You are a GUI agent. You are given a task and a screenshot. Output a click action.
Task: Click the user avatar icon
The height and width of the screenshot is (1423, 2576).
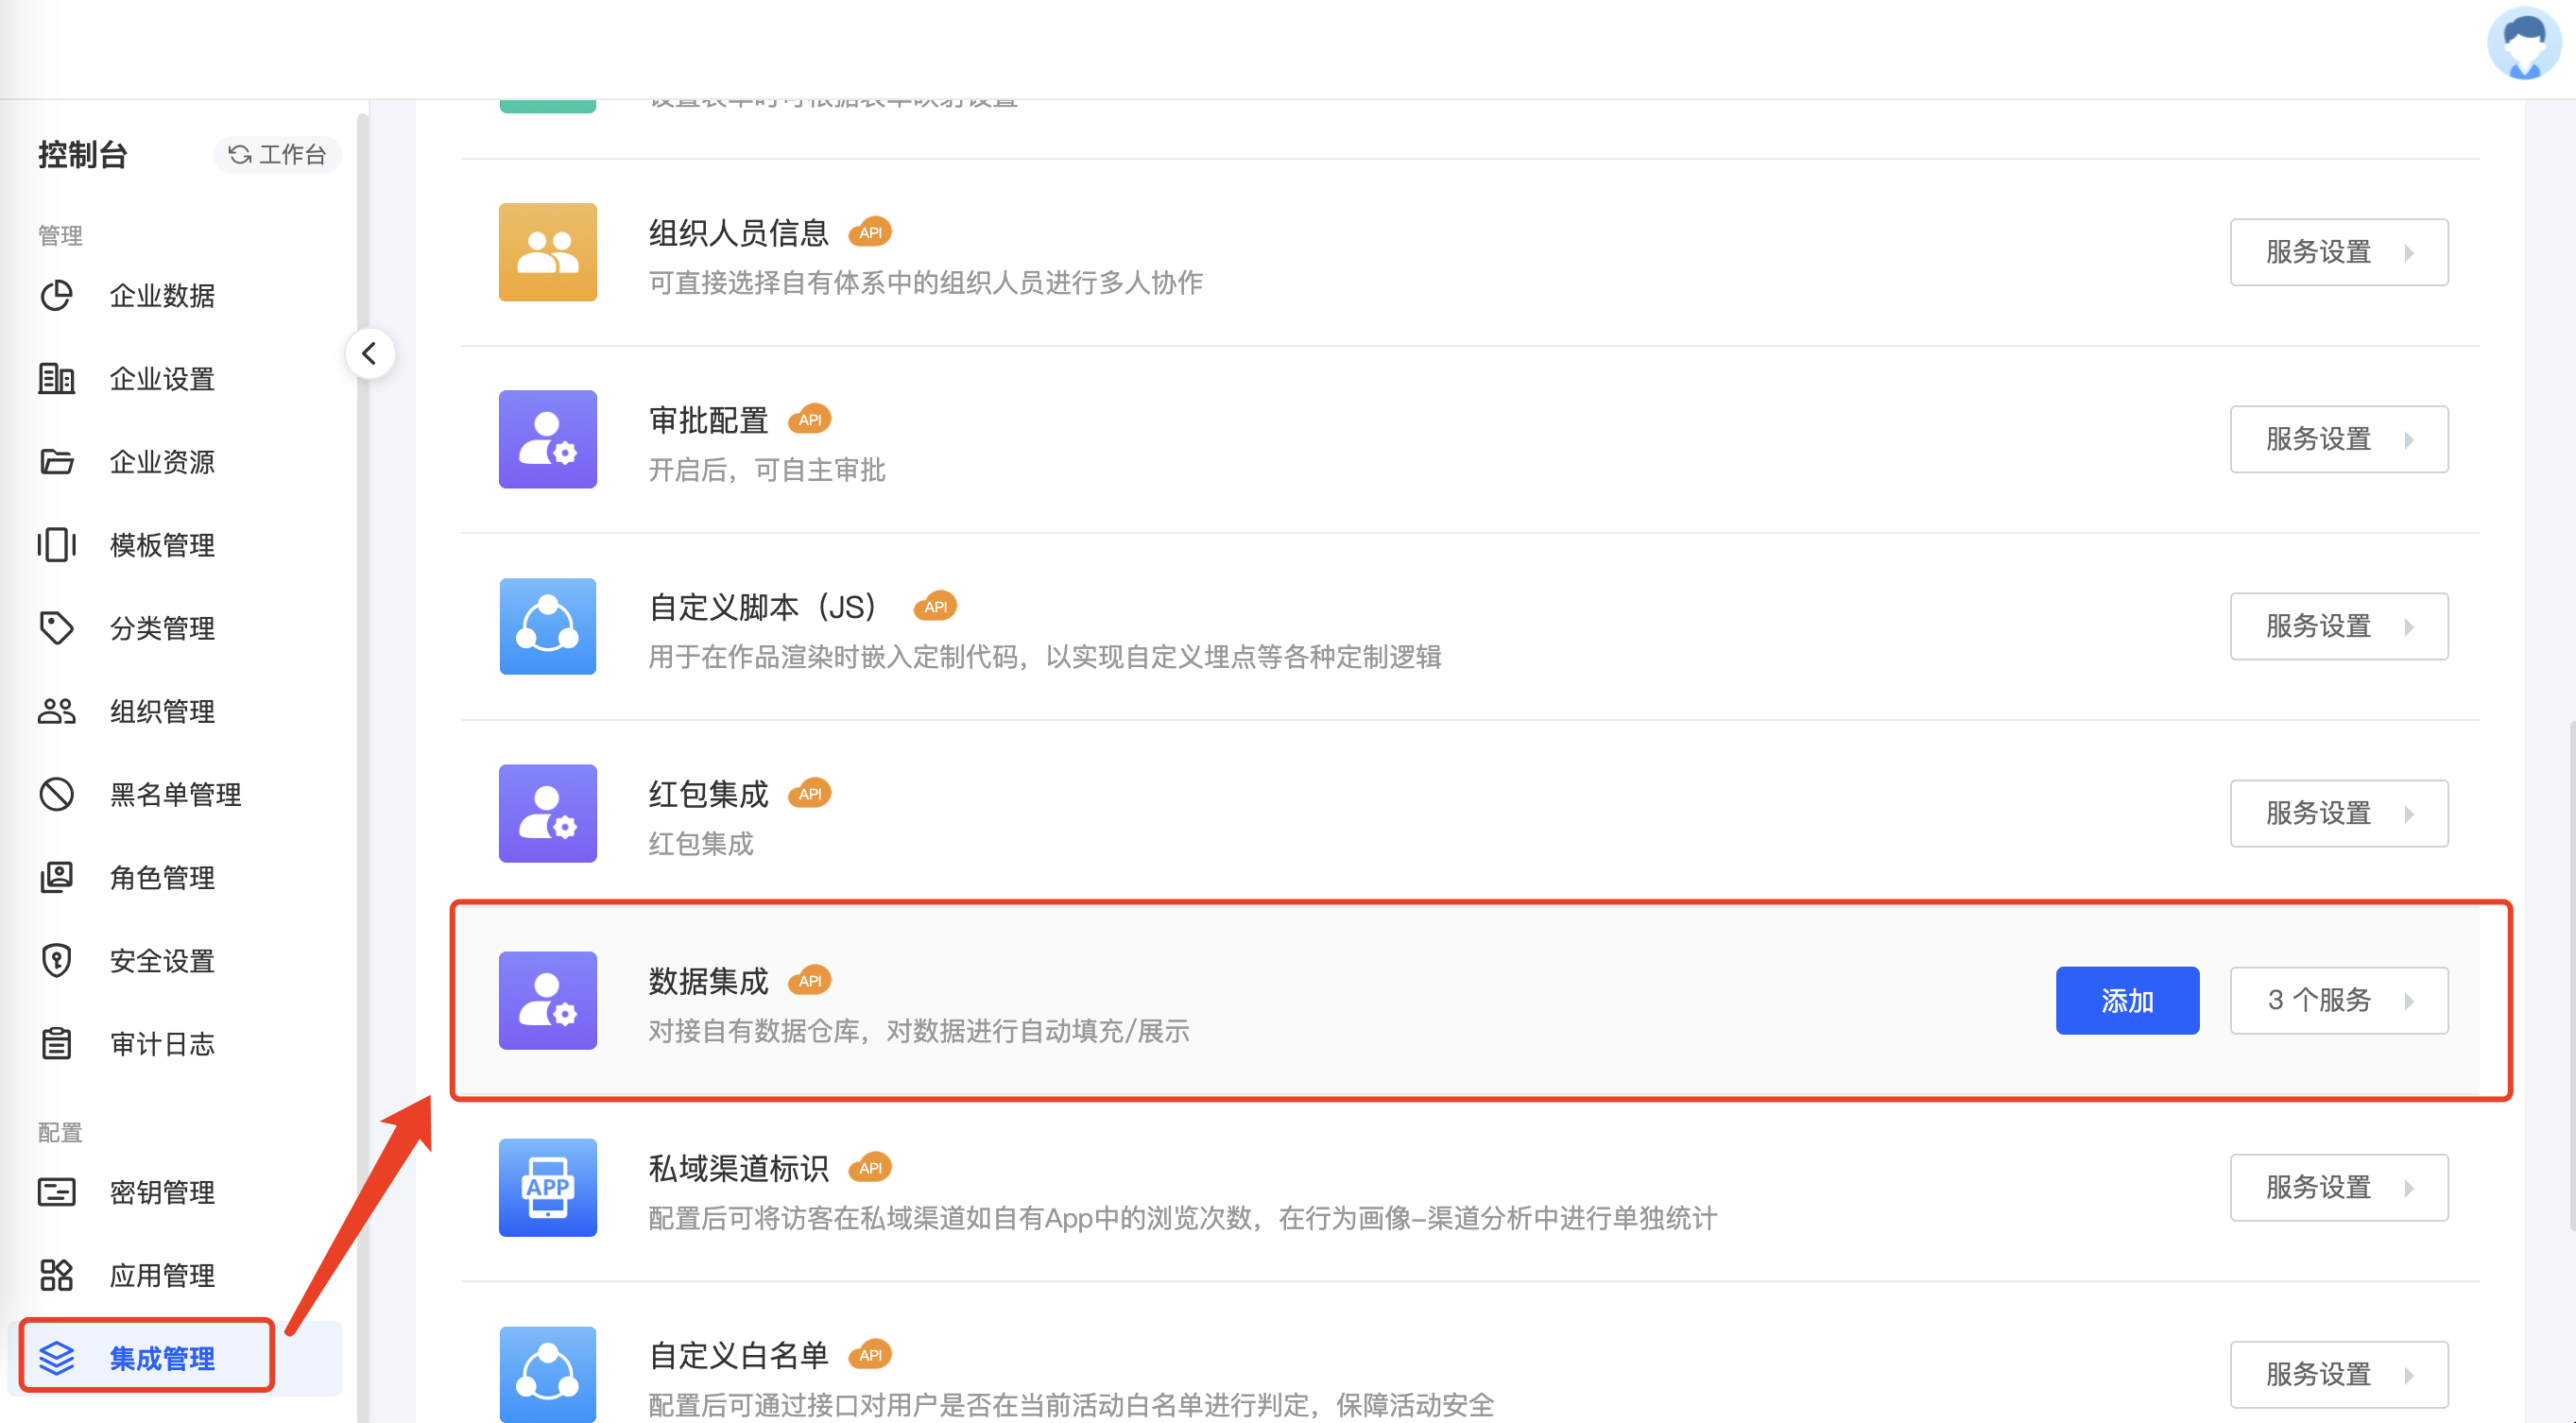click(x=2523, y=43)
